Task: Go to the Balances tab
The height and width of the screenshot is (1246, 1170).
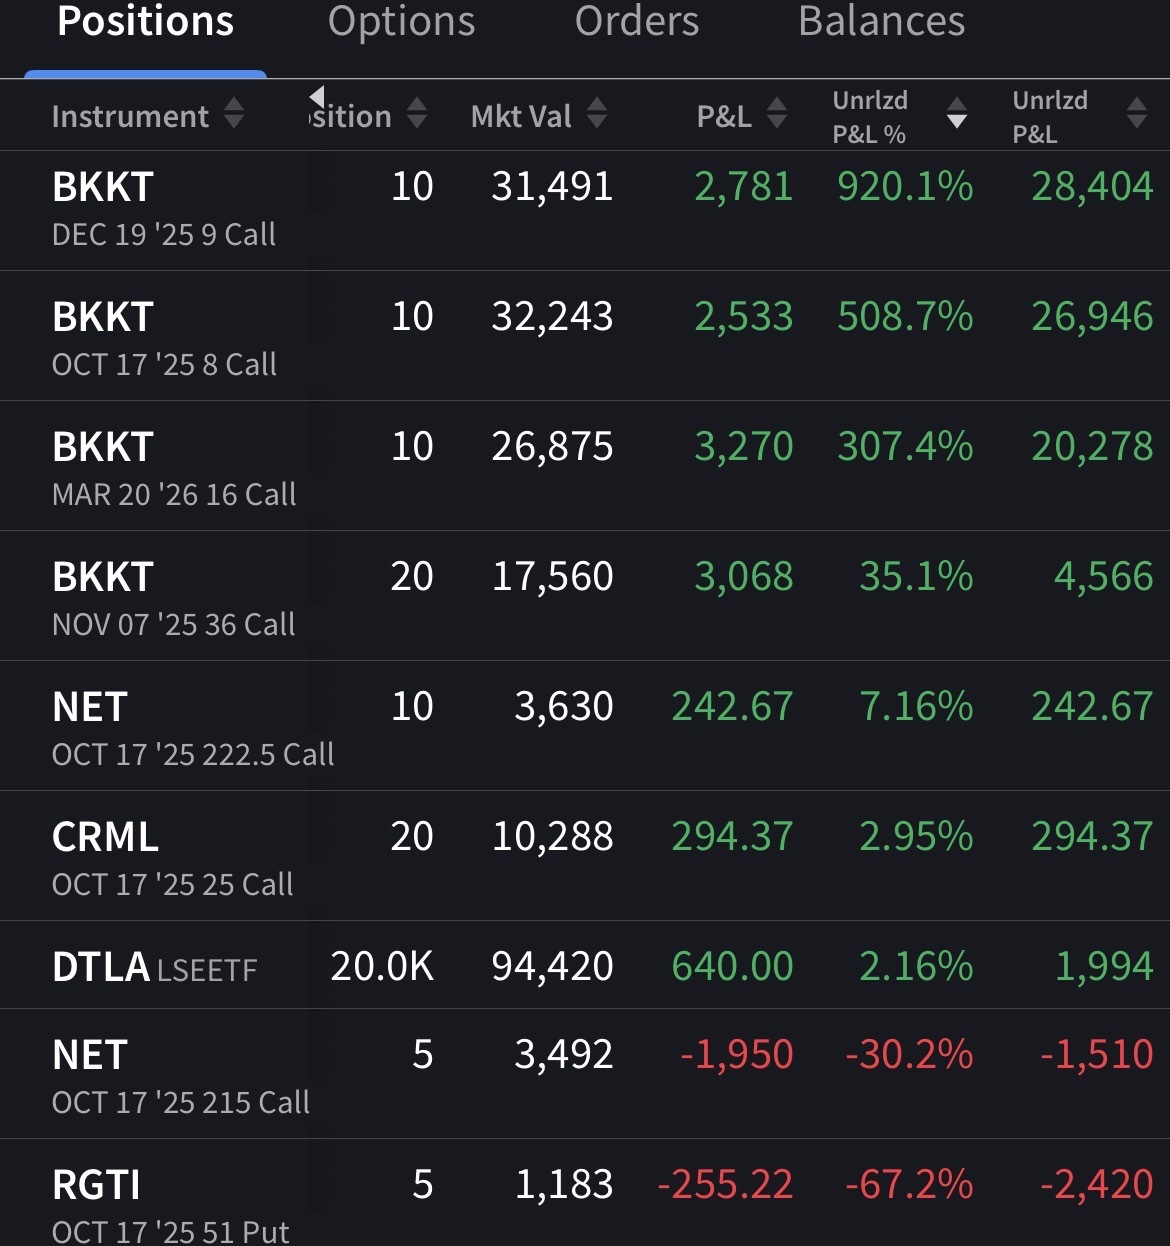Action: click(x=881, y=22)
